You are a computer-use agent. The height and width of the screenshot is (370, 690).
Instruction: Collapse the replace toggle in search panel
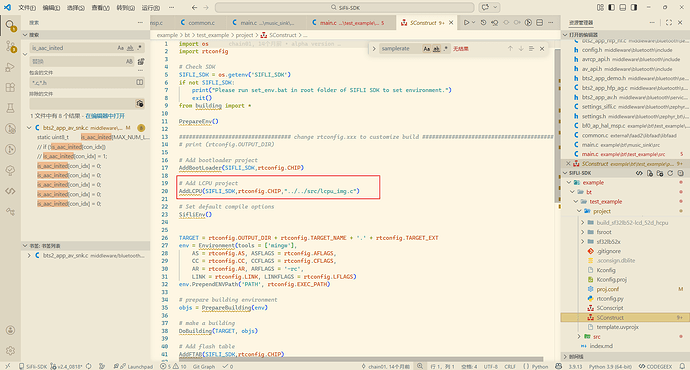[25, 55]
